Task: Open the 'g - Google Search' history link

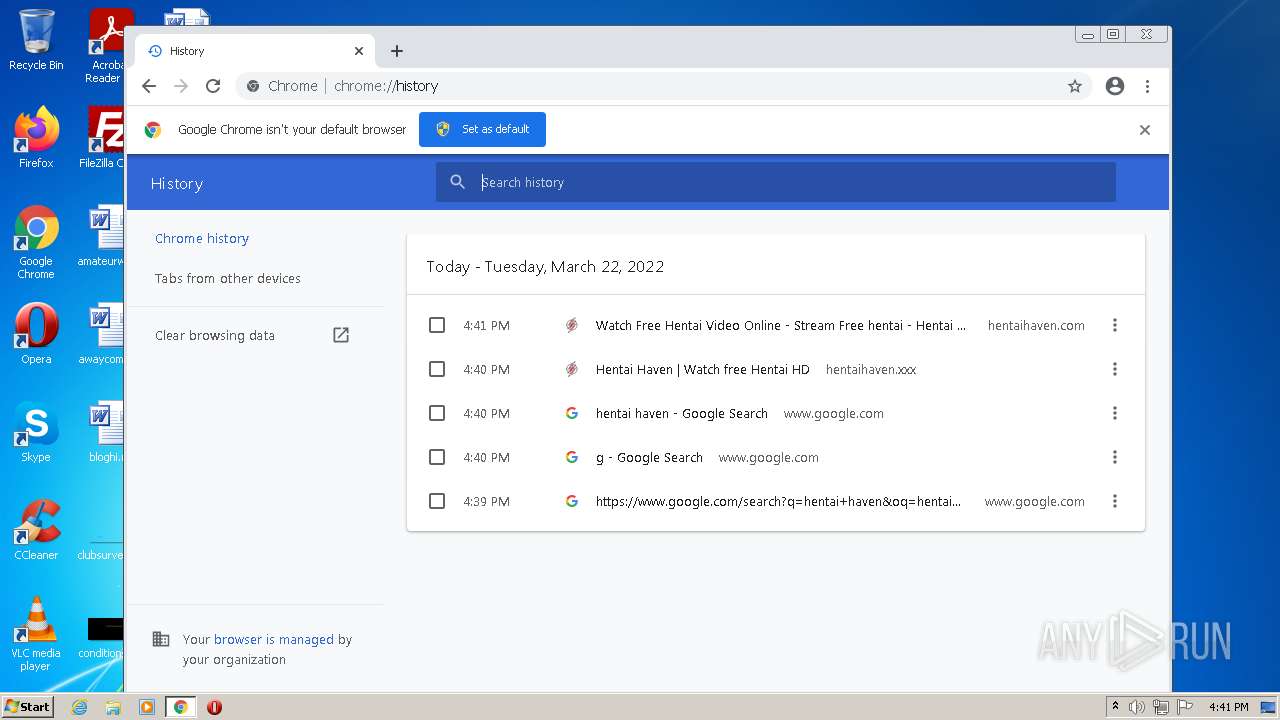Action: click(649, 457)
